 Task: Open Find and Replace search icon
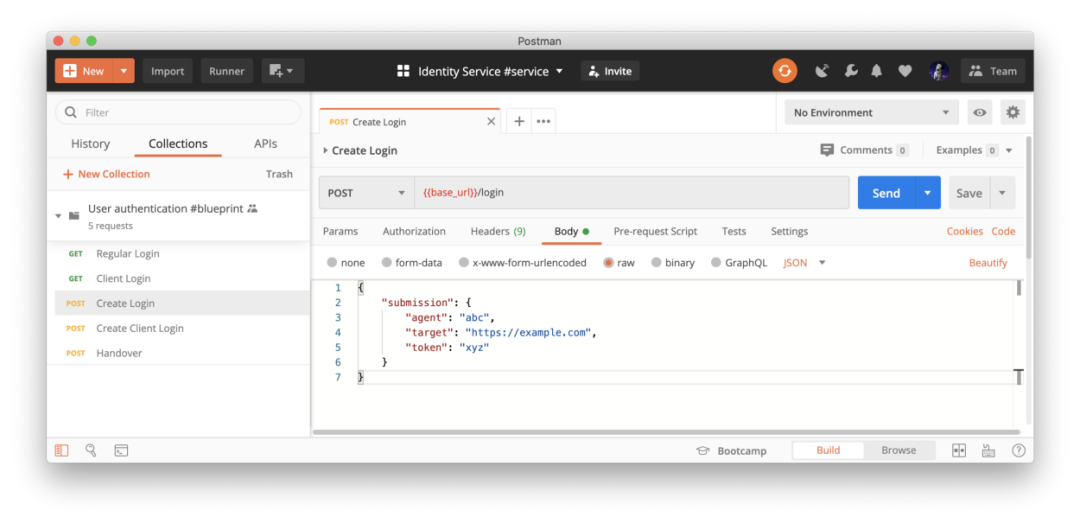tap(91, 451)
